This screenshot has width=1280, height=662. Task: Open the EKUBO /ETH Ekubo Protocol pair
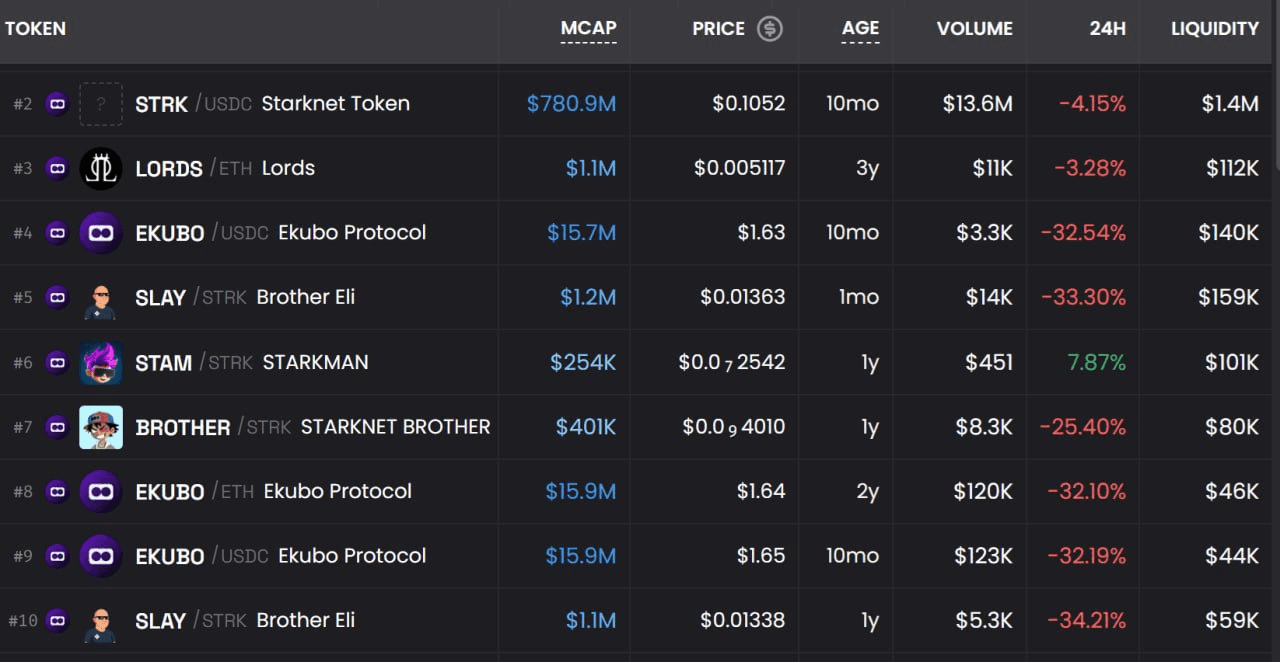(x=273, y=492)
